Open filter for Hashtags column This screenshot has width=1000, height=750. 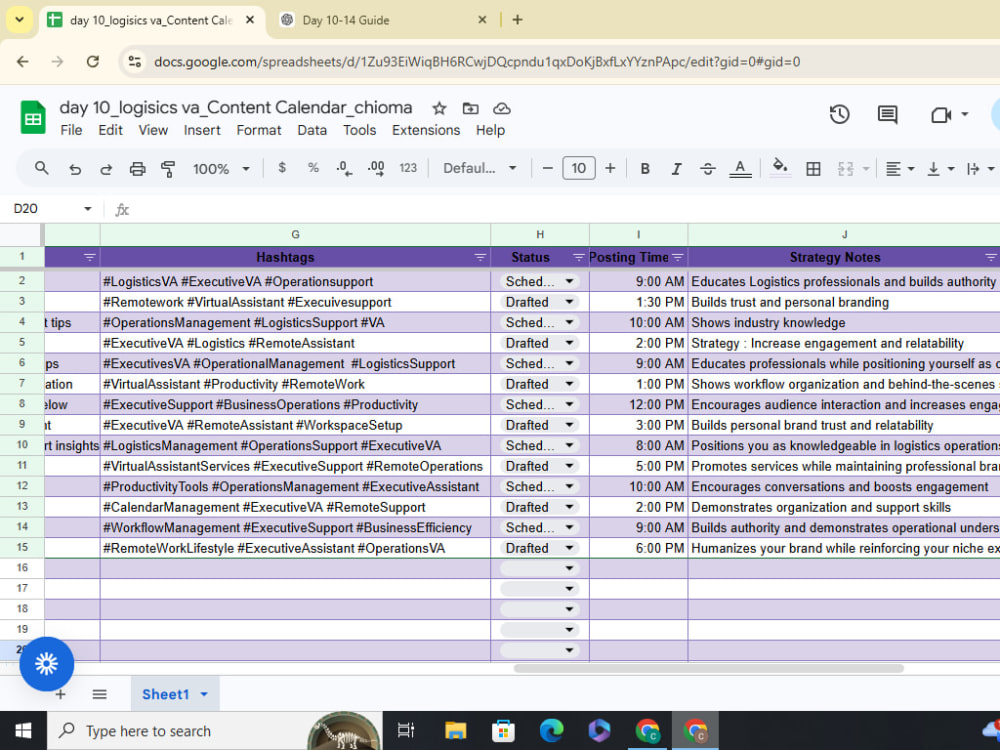(x=480, y=257)
